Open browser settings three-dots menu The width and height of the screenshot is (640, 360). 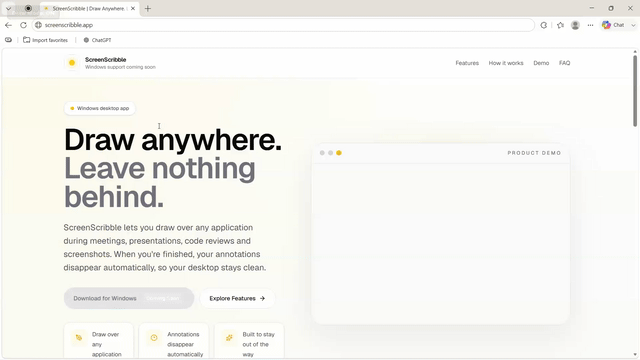coord(590,25)
